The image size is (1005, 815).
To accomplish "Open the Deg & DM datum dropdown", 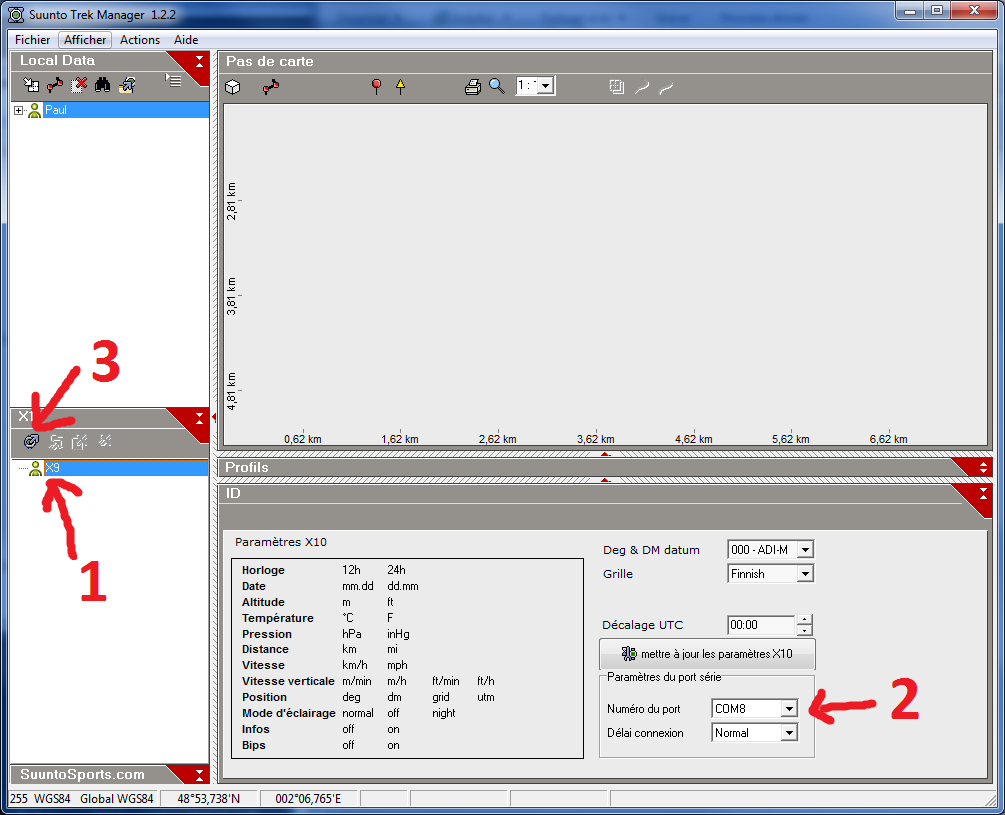I will [805, 550].
